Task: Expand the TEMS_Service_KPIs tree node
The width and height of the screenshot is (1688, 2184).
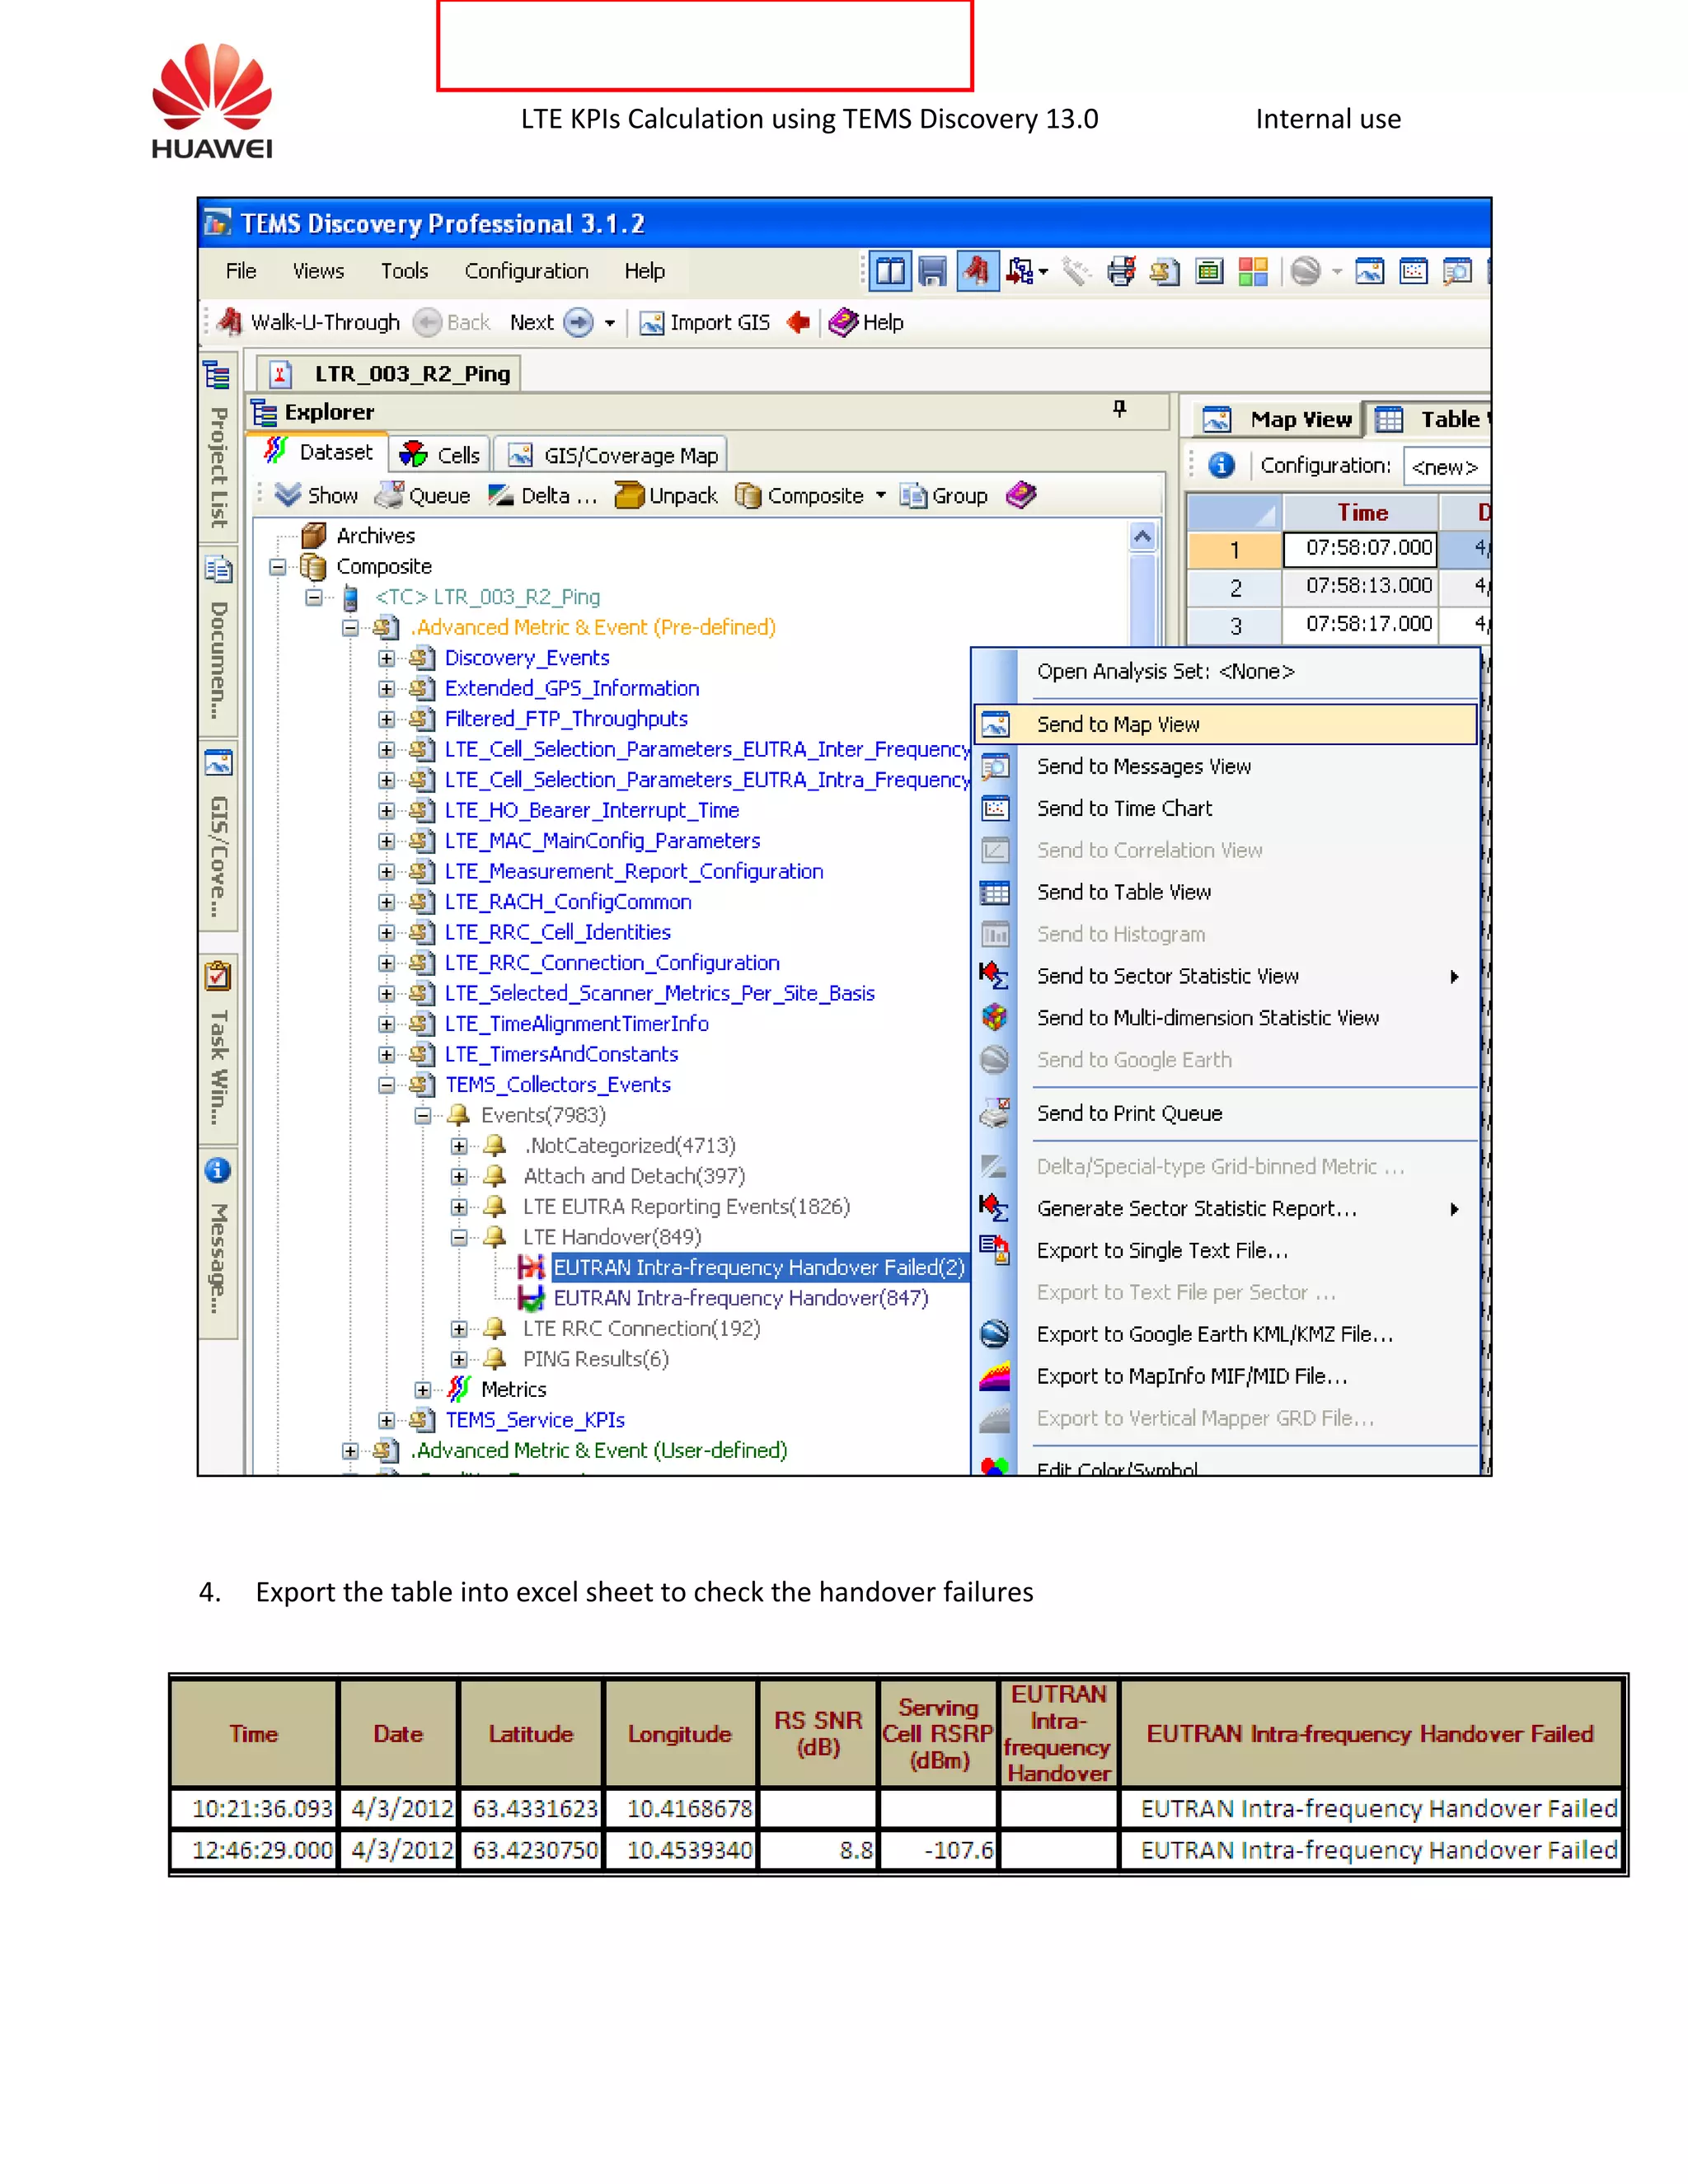Action: pyautogui.click(x=386, y=1420)
